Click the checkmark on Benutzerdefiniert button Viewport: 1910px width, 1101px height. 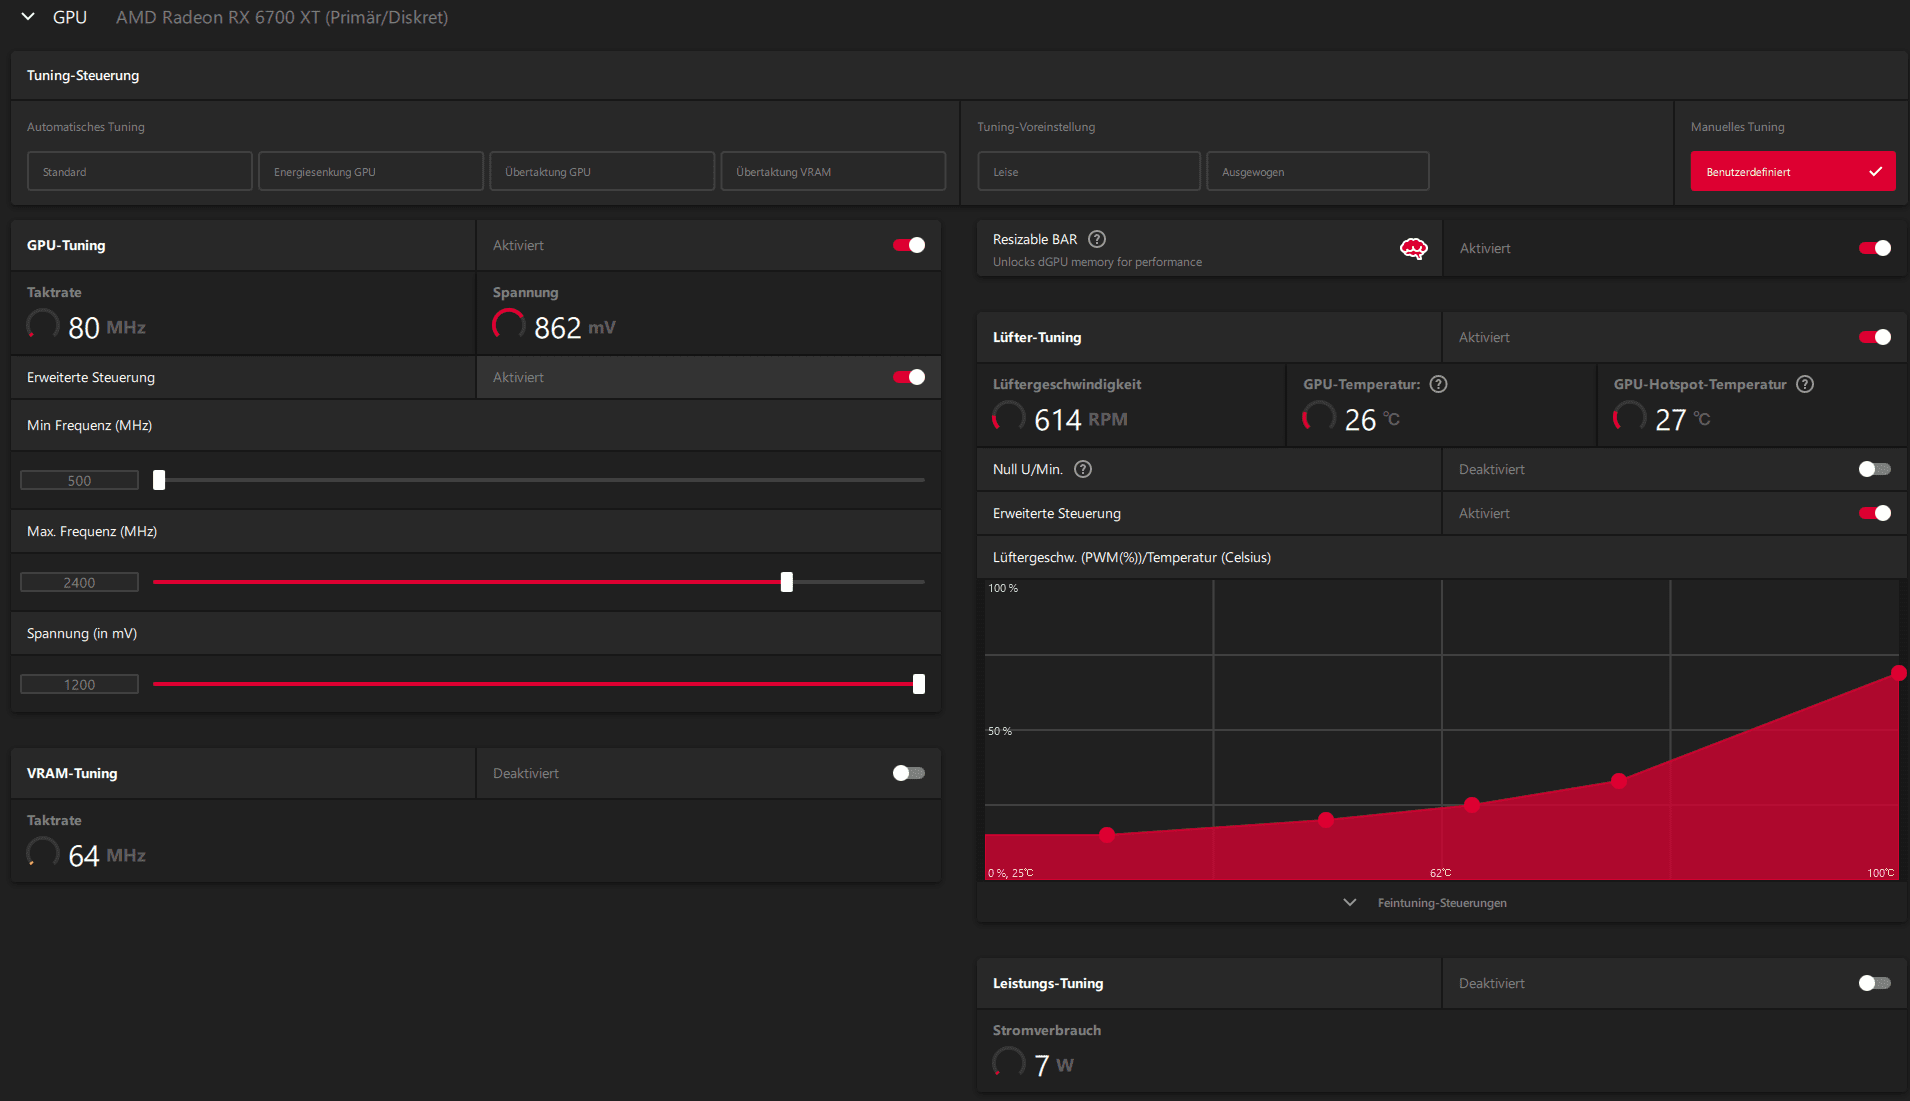tap(1876, 172)
